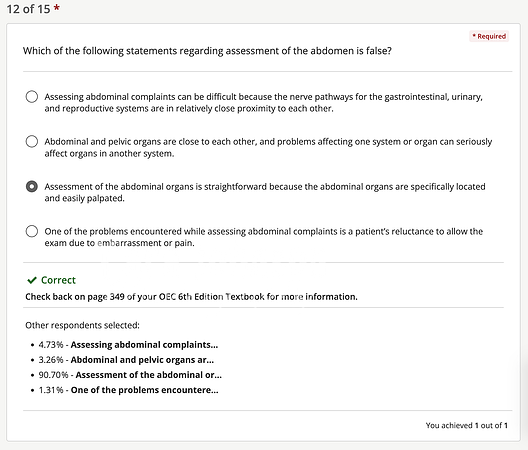Select the patient's reluctance answer radio button
The image size is (528, 450).
click(x=32, y=231)
